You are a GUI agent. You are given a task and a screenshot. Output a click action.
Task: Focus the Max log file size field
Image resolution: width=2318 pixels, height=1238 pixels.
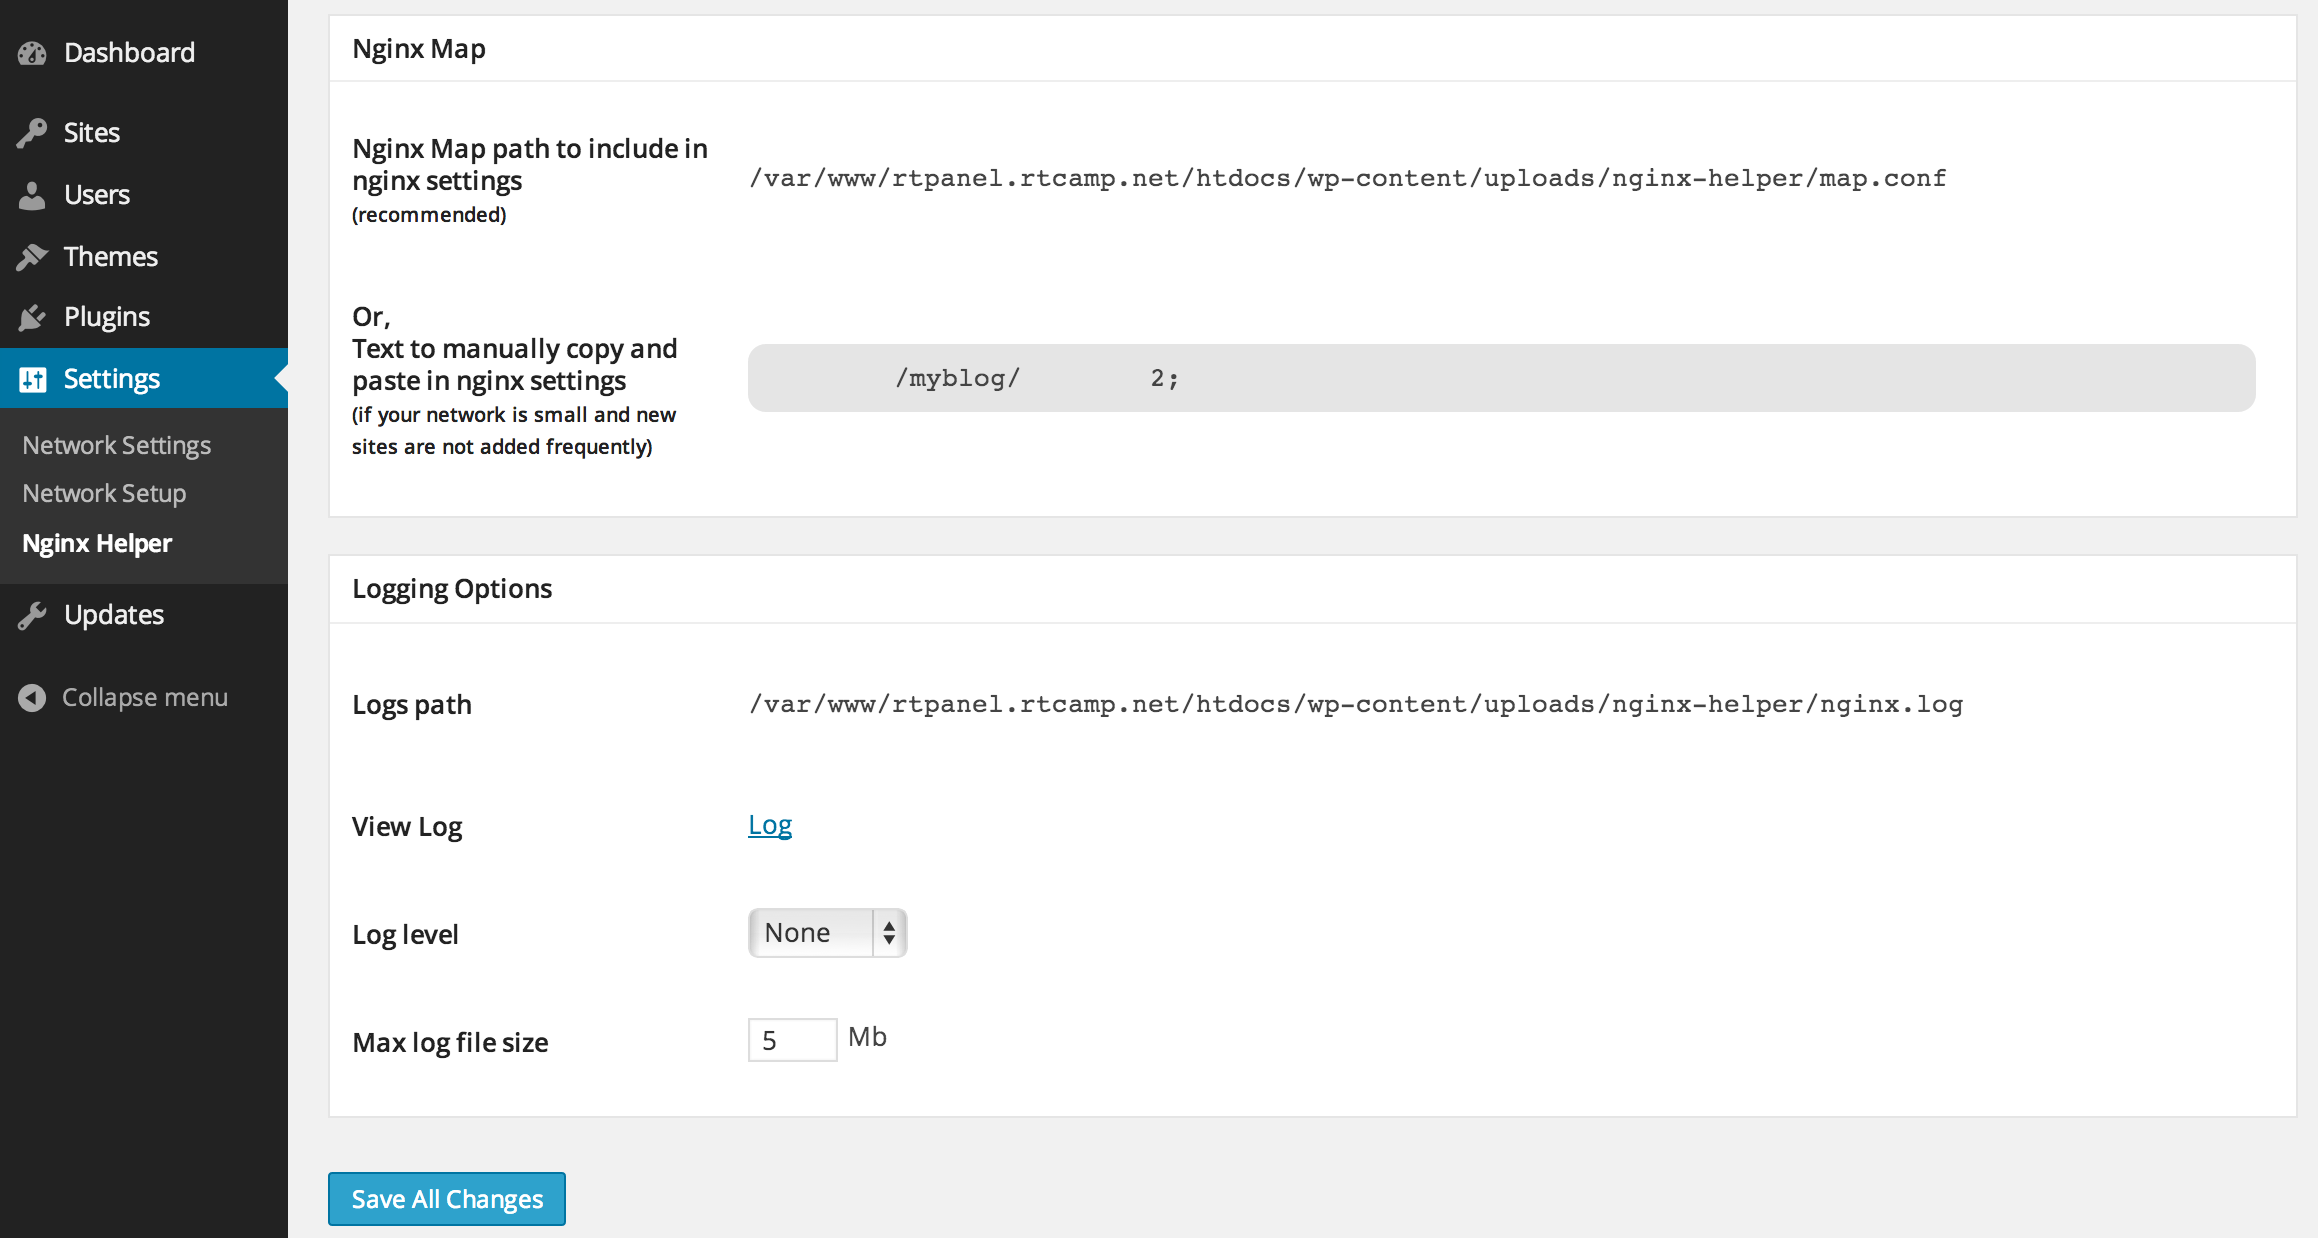(792, 1040)
